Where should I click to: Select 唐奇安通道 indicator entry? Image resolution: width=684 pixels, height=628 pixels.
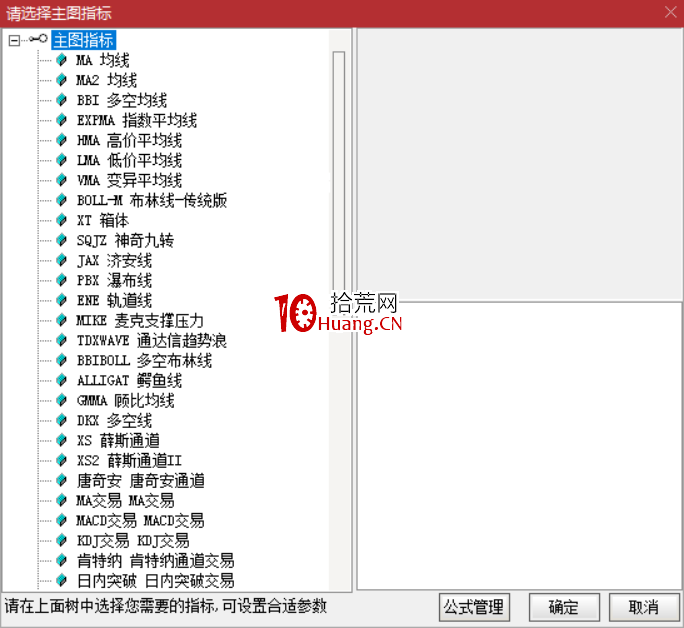(141, 480)
